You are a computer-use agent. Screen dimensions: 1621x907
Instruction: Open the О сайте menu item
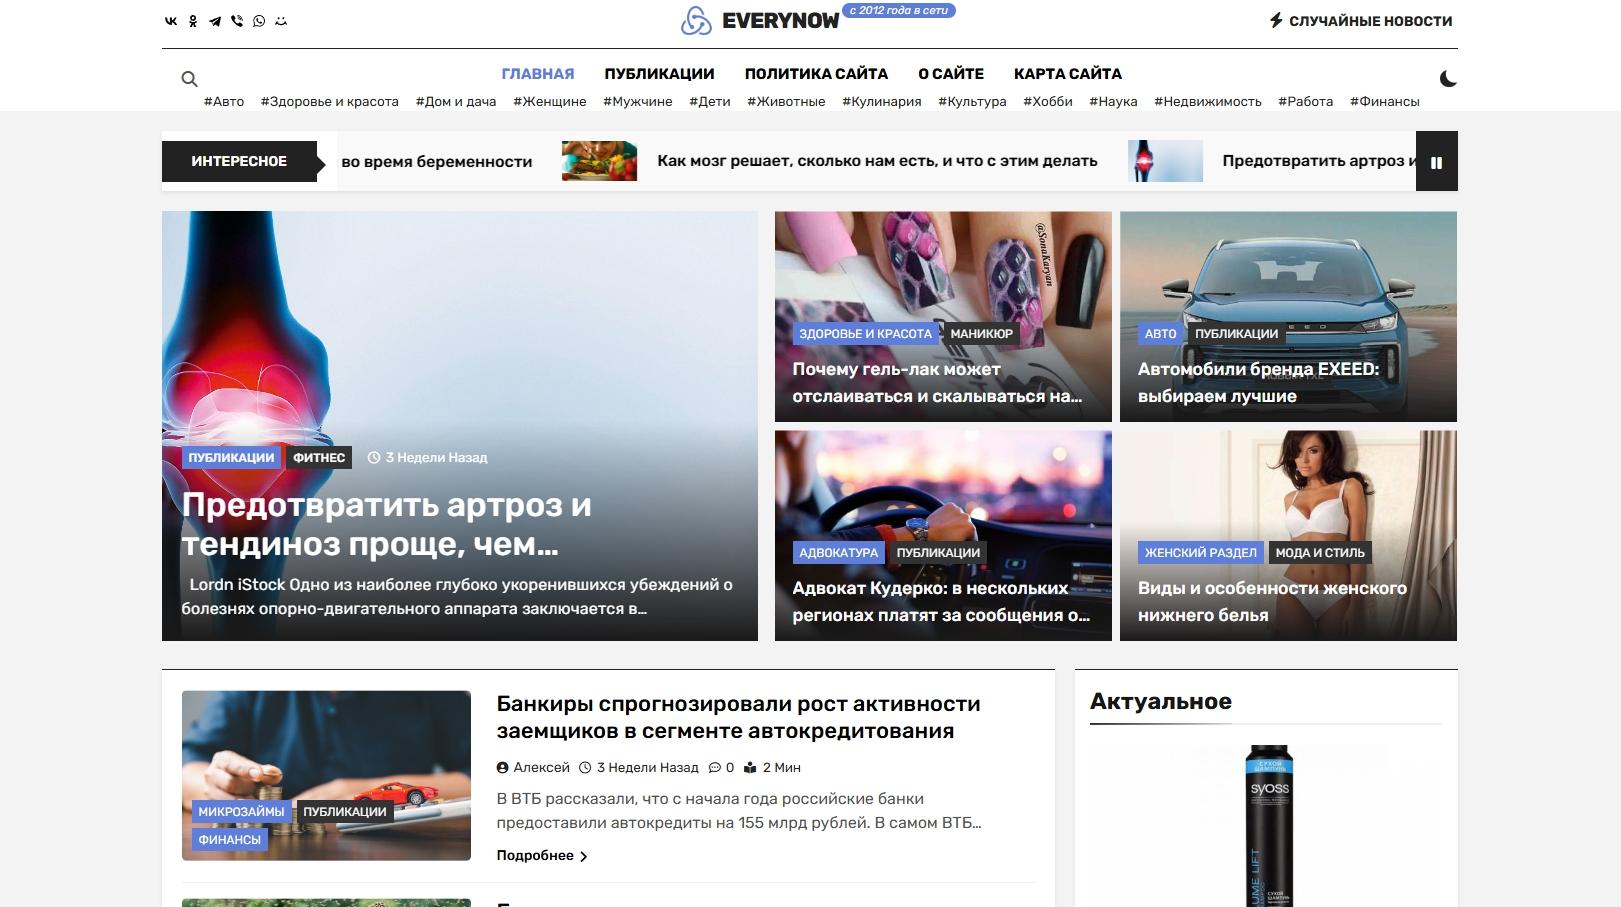point(951,74)
